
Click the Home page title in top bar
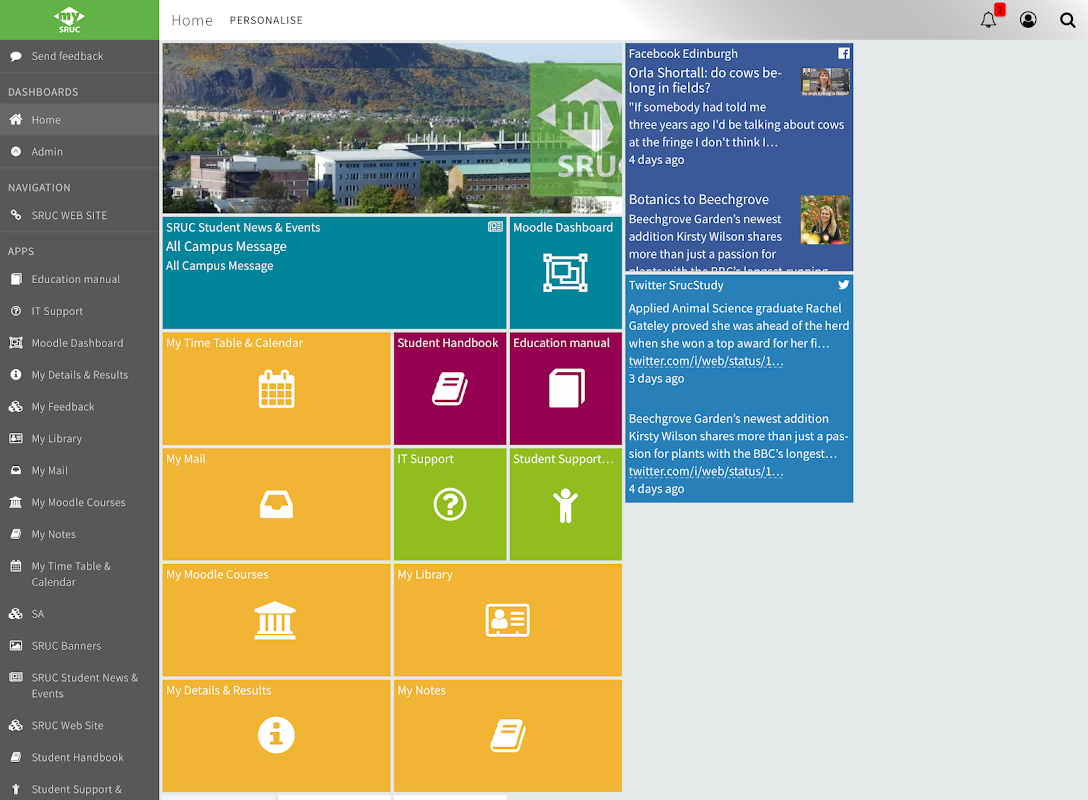[x=192, y=20]
